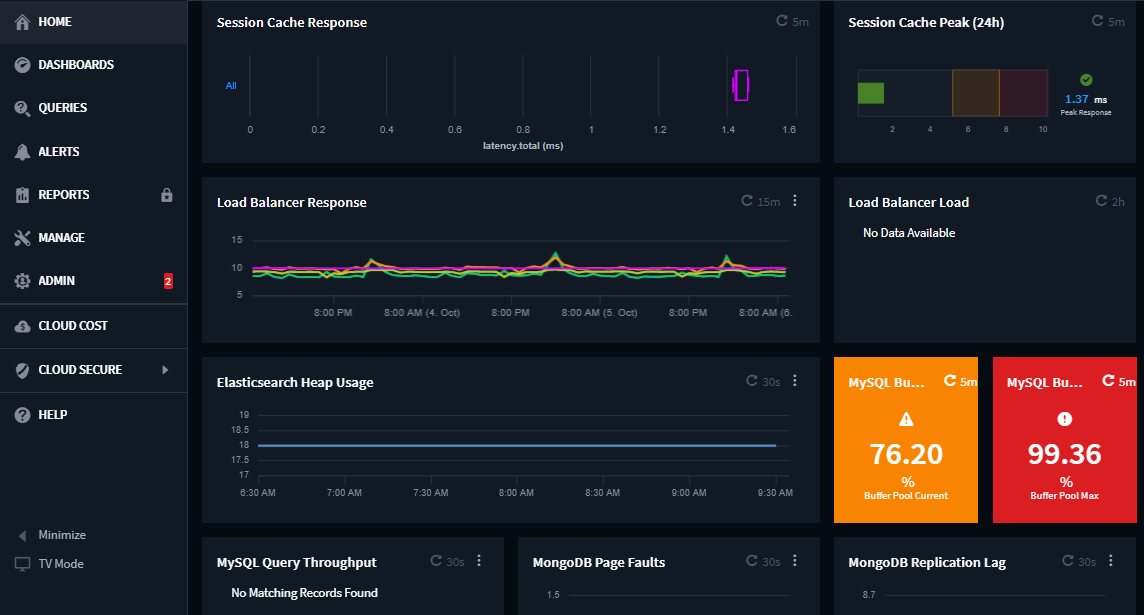Click the Help question mark icon
Image resolution: width=1144 pixels, height=615 pixels.
click(x=22, y=415)
